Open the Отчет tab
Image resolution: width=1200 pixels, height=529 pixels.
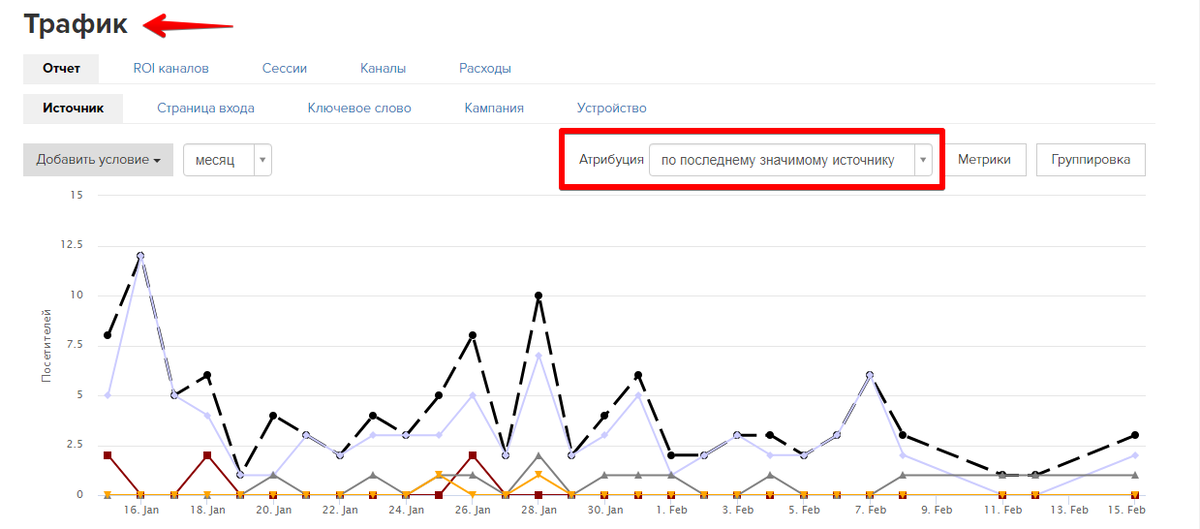61,69
